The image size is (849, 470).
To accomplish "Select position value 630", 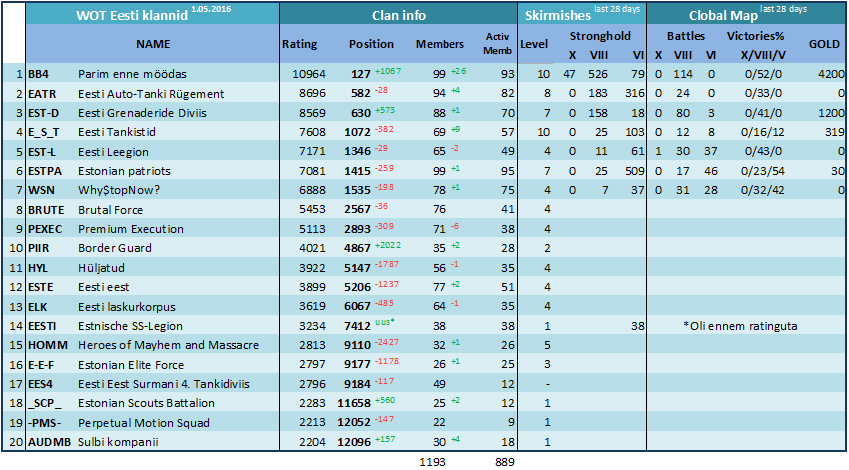I will coord(361,113).
